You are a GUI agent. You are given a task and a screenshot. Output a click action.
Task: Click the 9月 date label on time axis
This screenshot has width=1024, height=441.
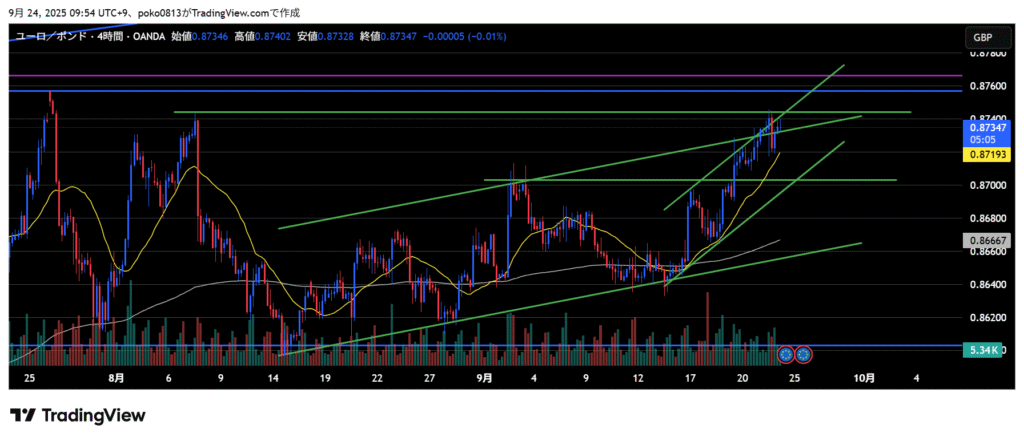pyautogui.click(x=484, y=379)
